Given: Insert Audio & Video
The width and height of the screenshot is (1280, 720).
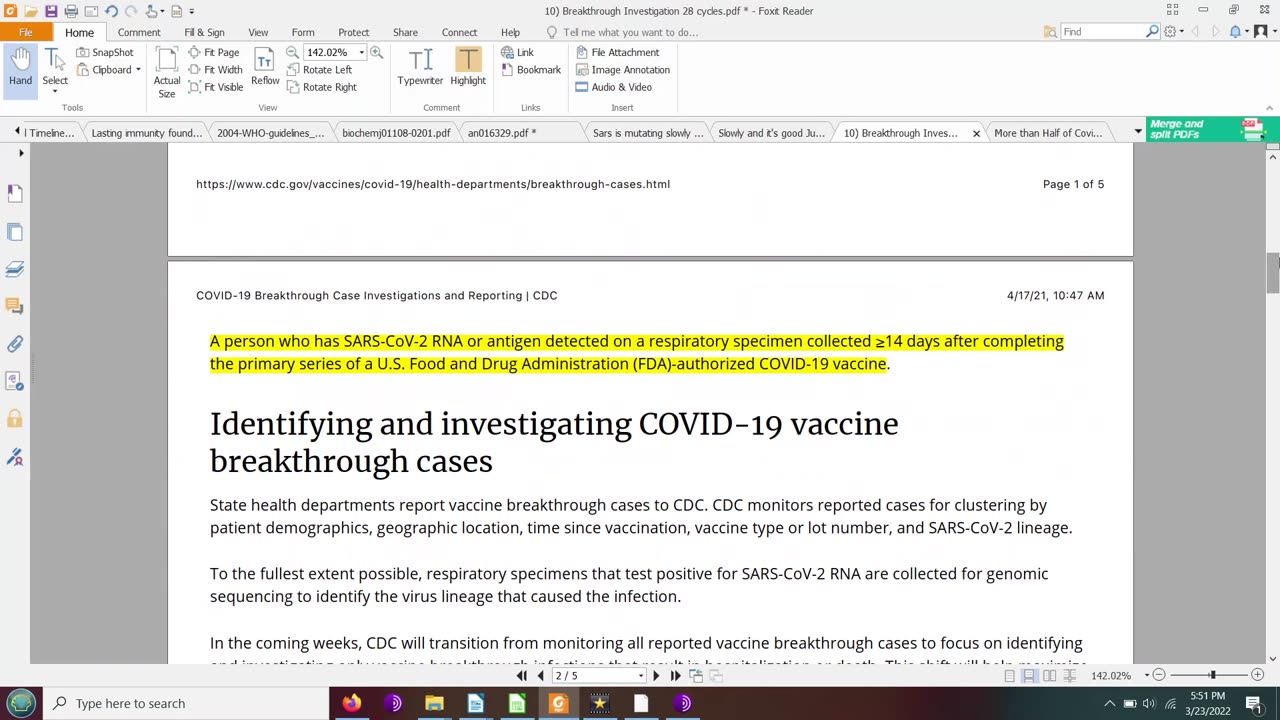Looking at the screenshot, I should coord(613,87).
